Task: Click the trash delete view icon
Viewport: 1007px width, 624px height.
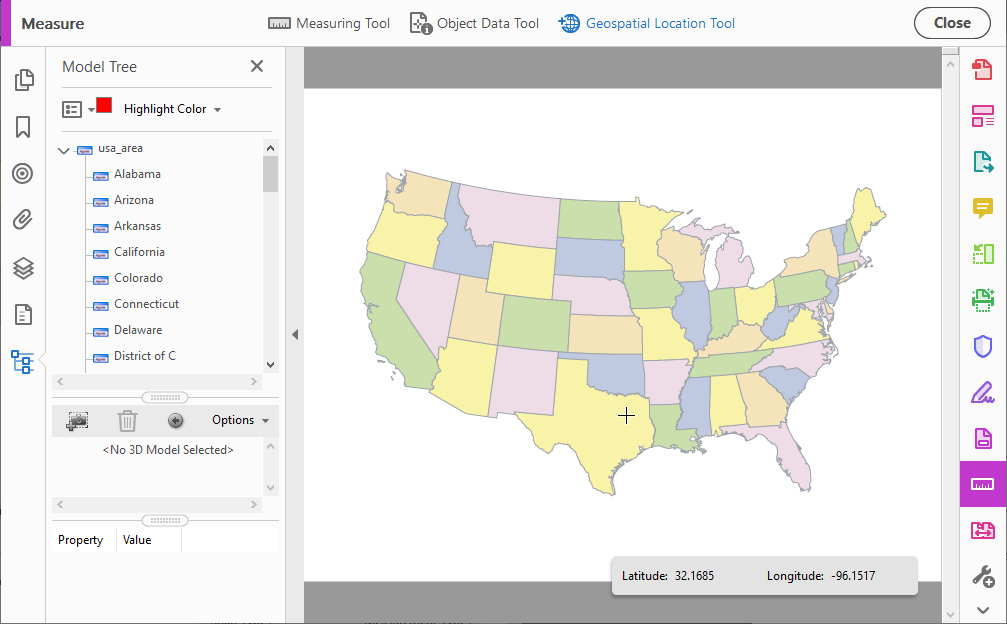Action: pyautogui.click(x=127, y=421)
